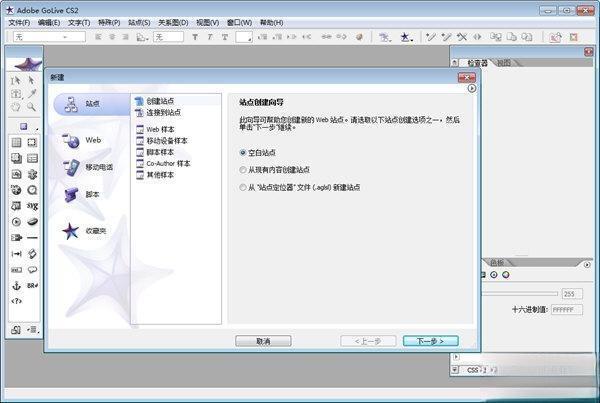Open the 帮助(H) menu
The image size is (600, 403).
tap(272, 23)
